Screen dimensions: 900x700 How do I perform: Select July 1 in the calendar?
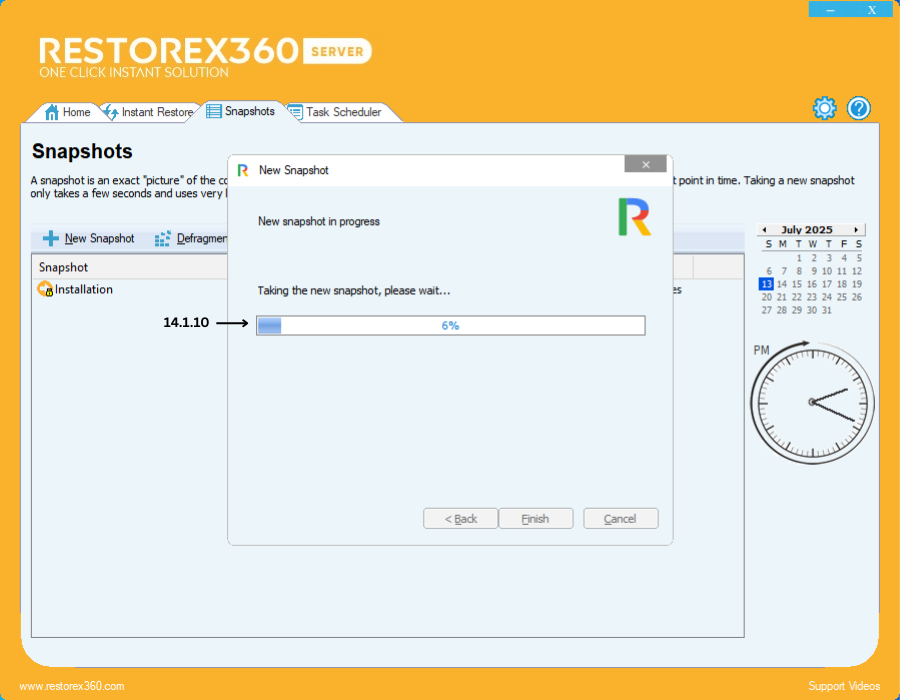pyautogui.click(x=799, y=258)
